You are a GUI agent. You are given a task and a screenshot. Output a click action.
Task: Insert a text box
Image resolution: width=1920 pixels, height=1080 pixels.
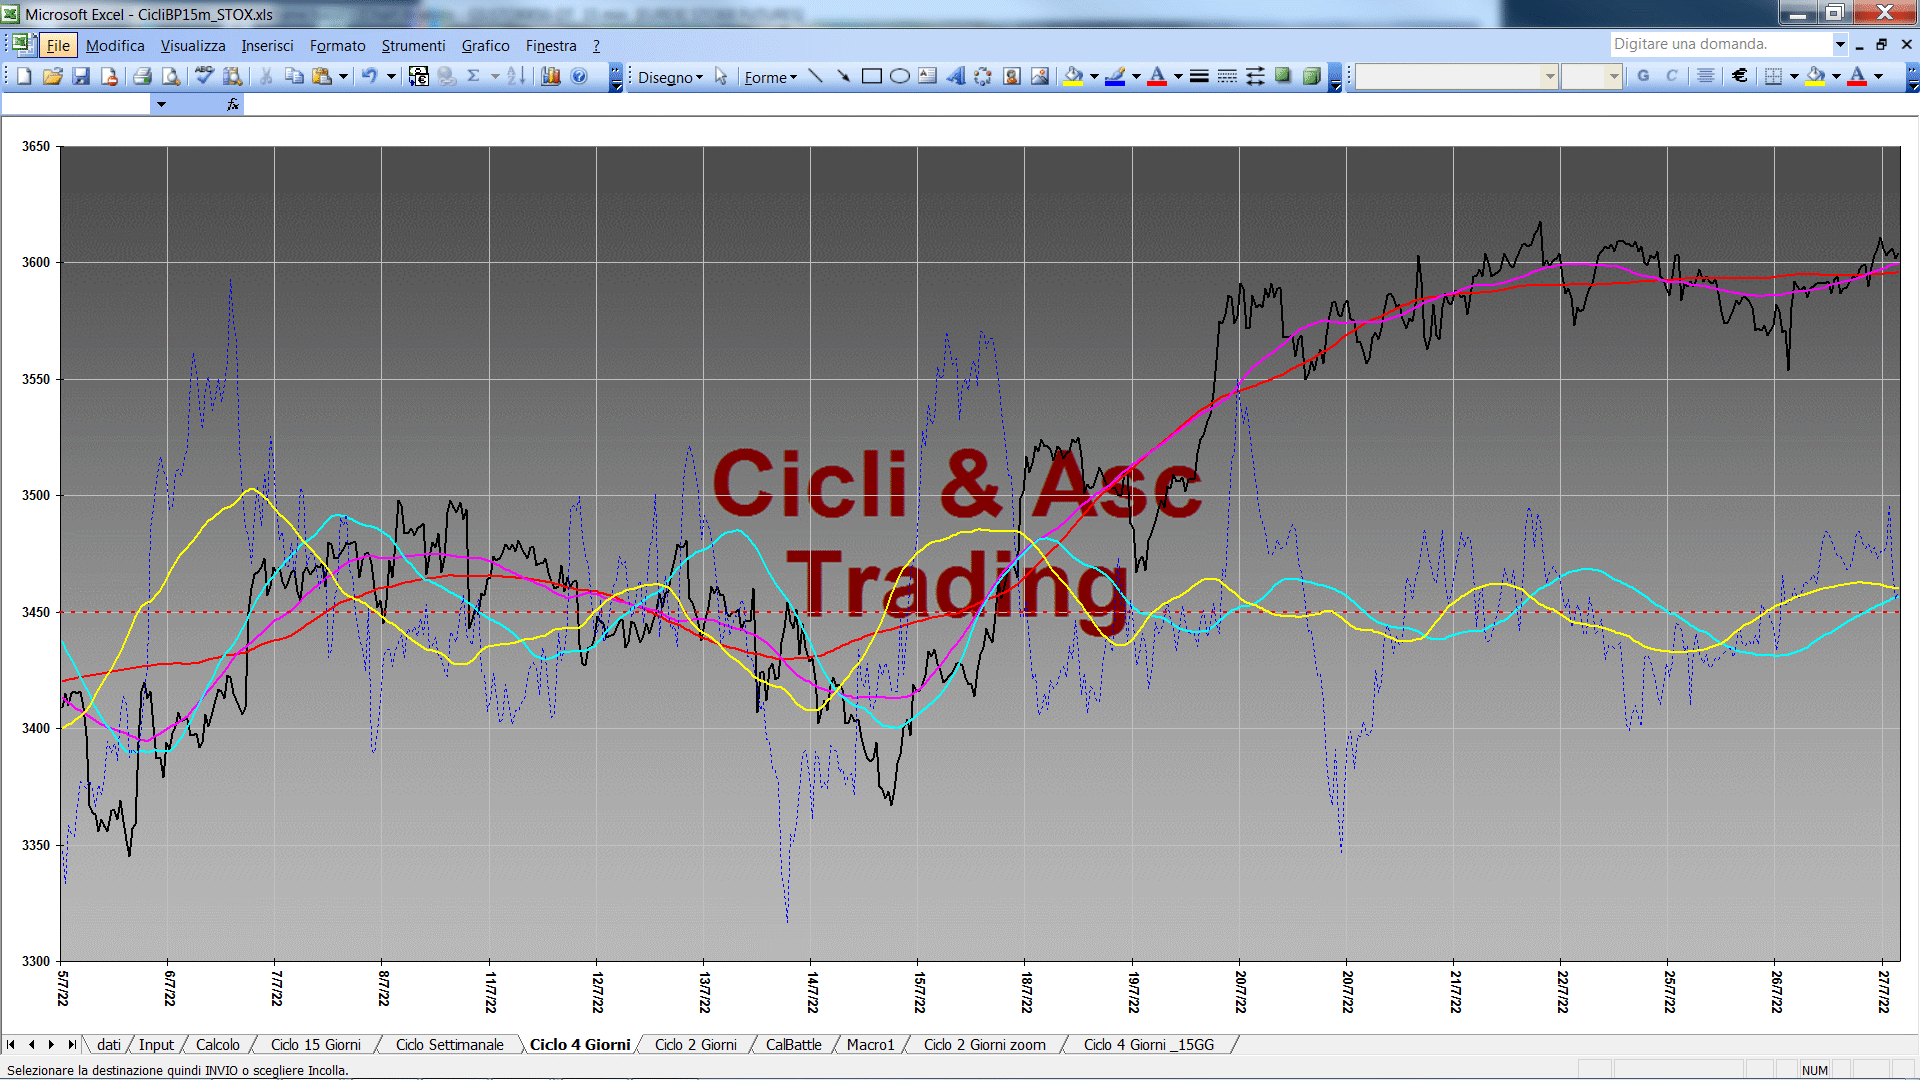click(927, 76)
